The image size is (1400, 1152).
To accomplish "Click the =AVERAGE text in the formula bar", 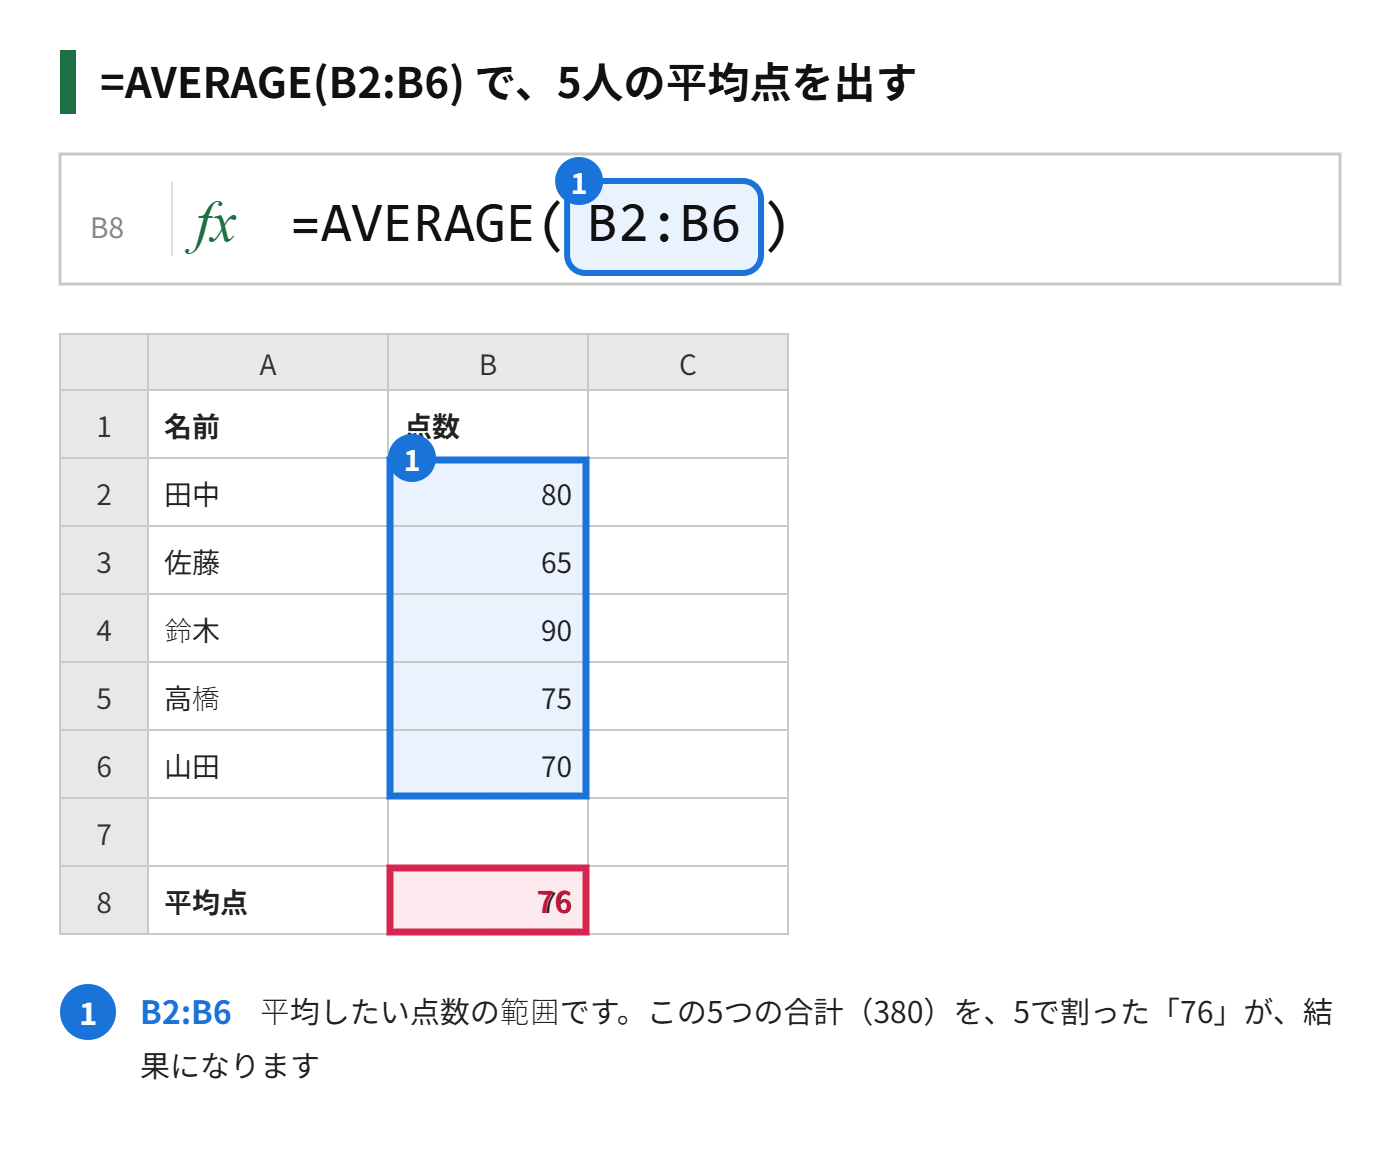I will tap(412, 224).
